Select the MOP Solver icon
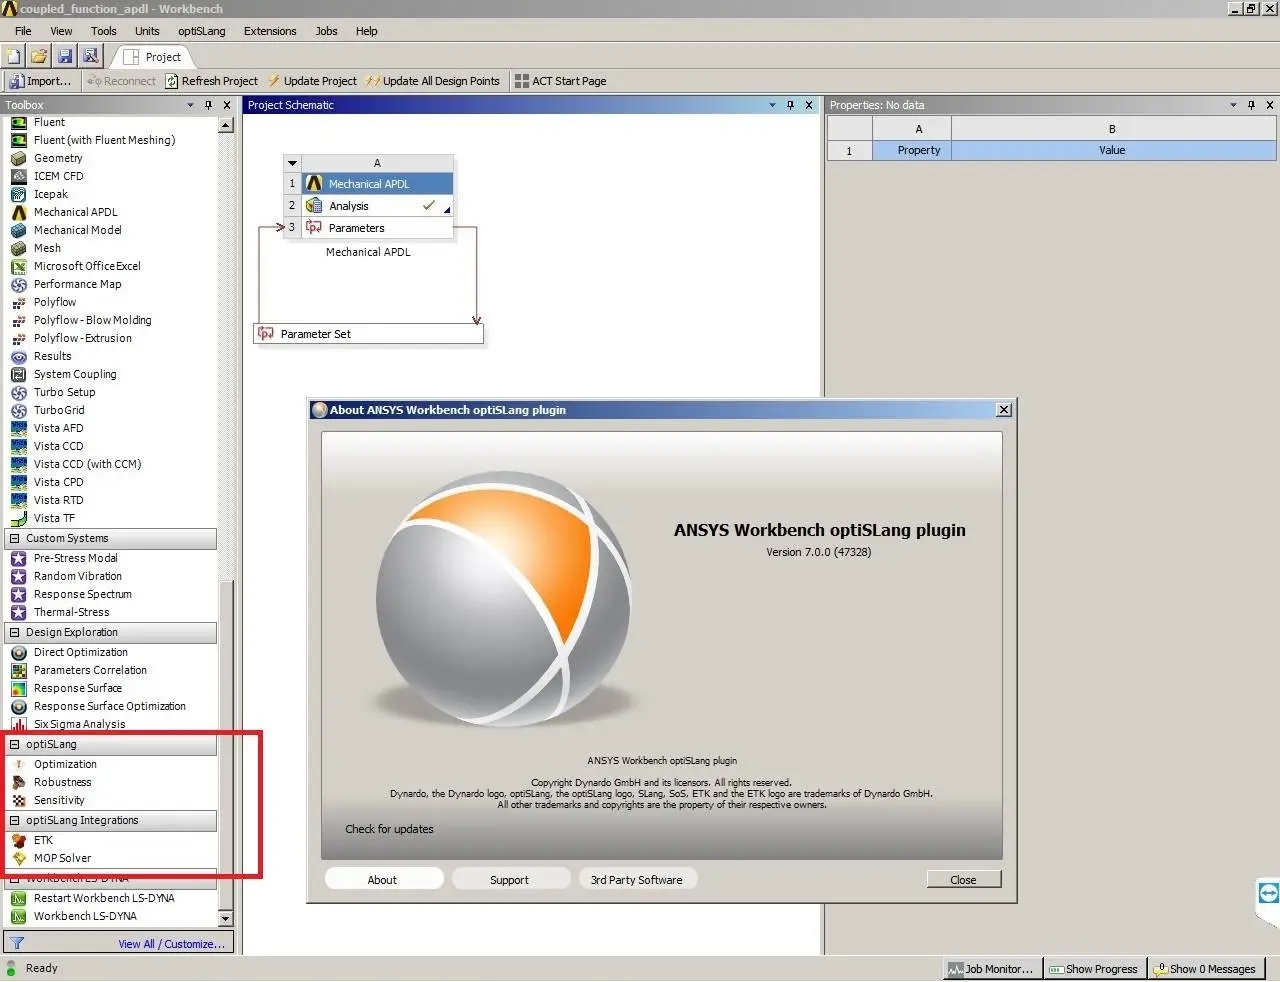This screenshot has height=982, width=1280. [19, 858]
